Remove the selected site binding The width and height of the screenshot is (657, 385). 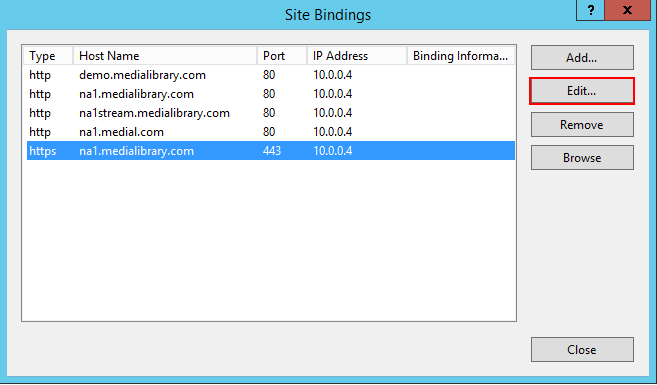click(x=582, y=124)
